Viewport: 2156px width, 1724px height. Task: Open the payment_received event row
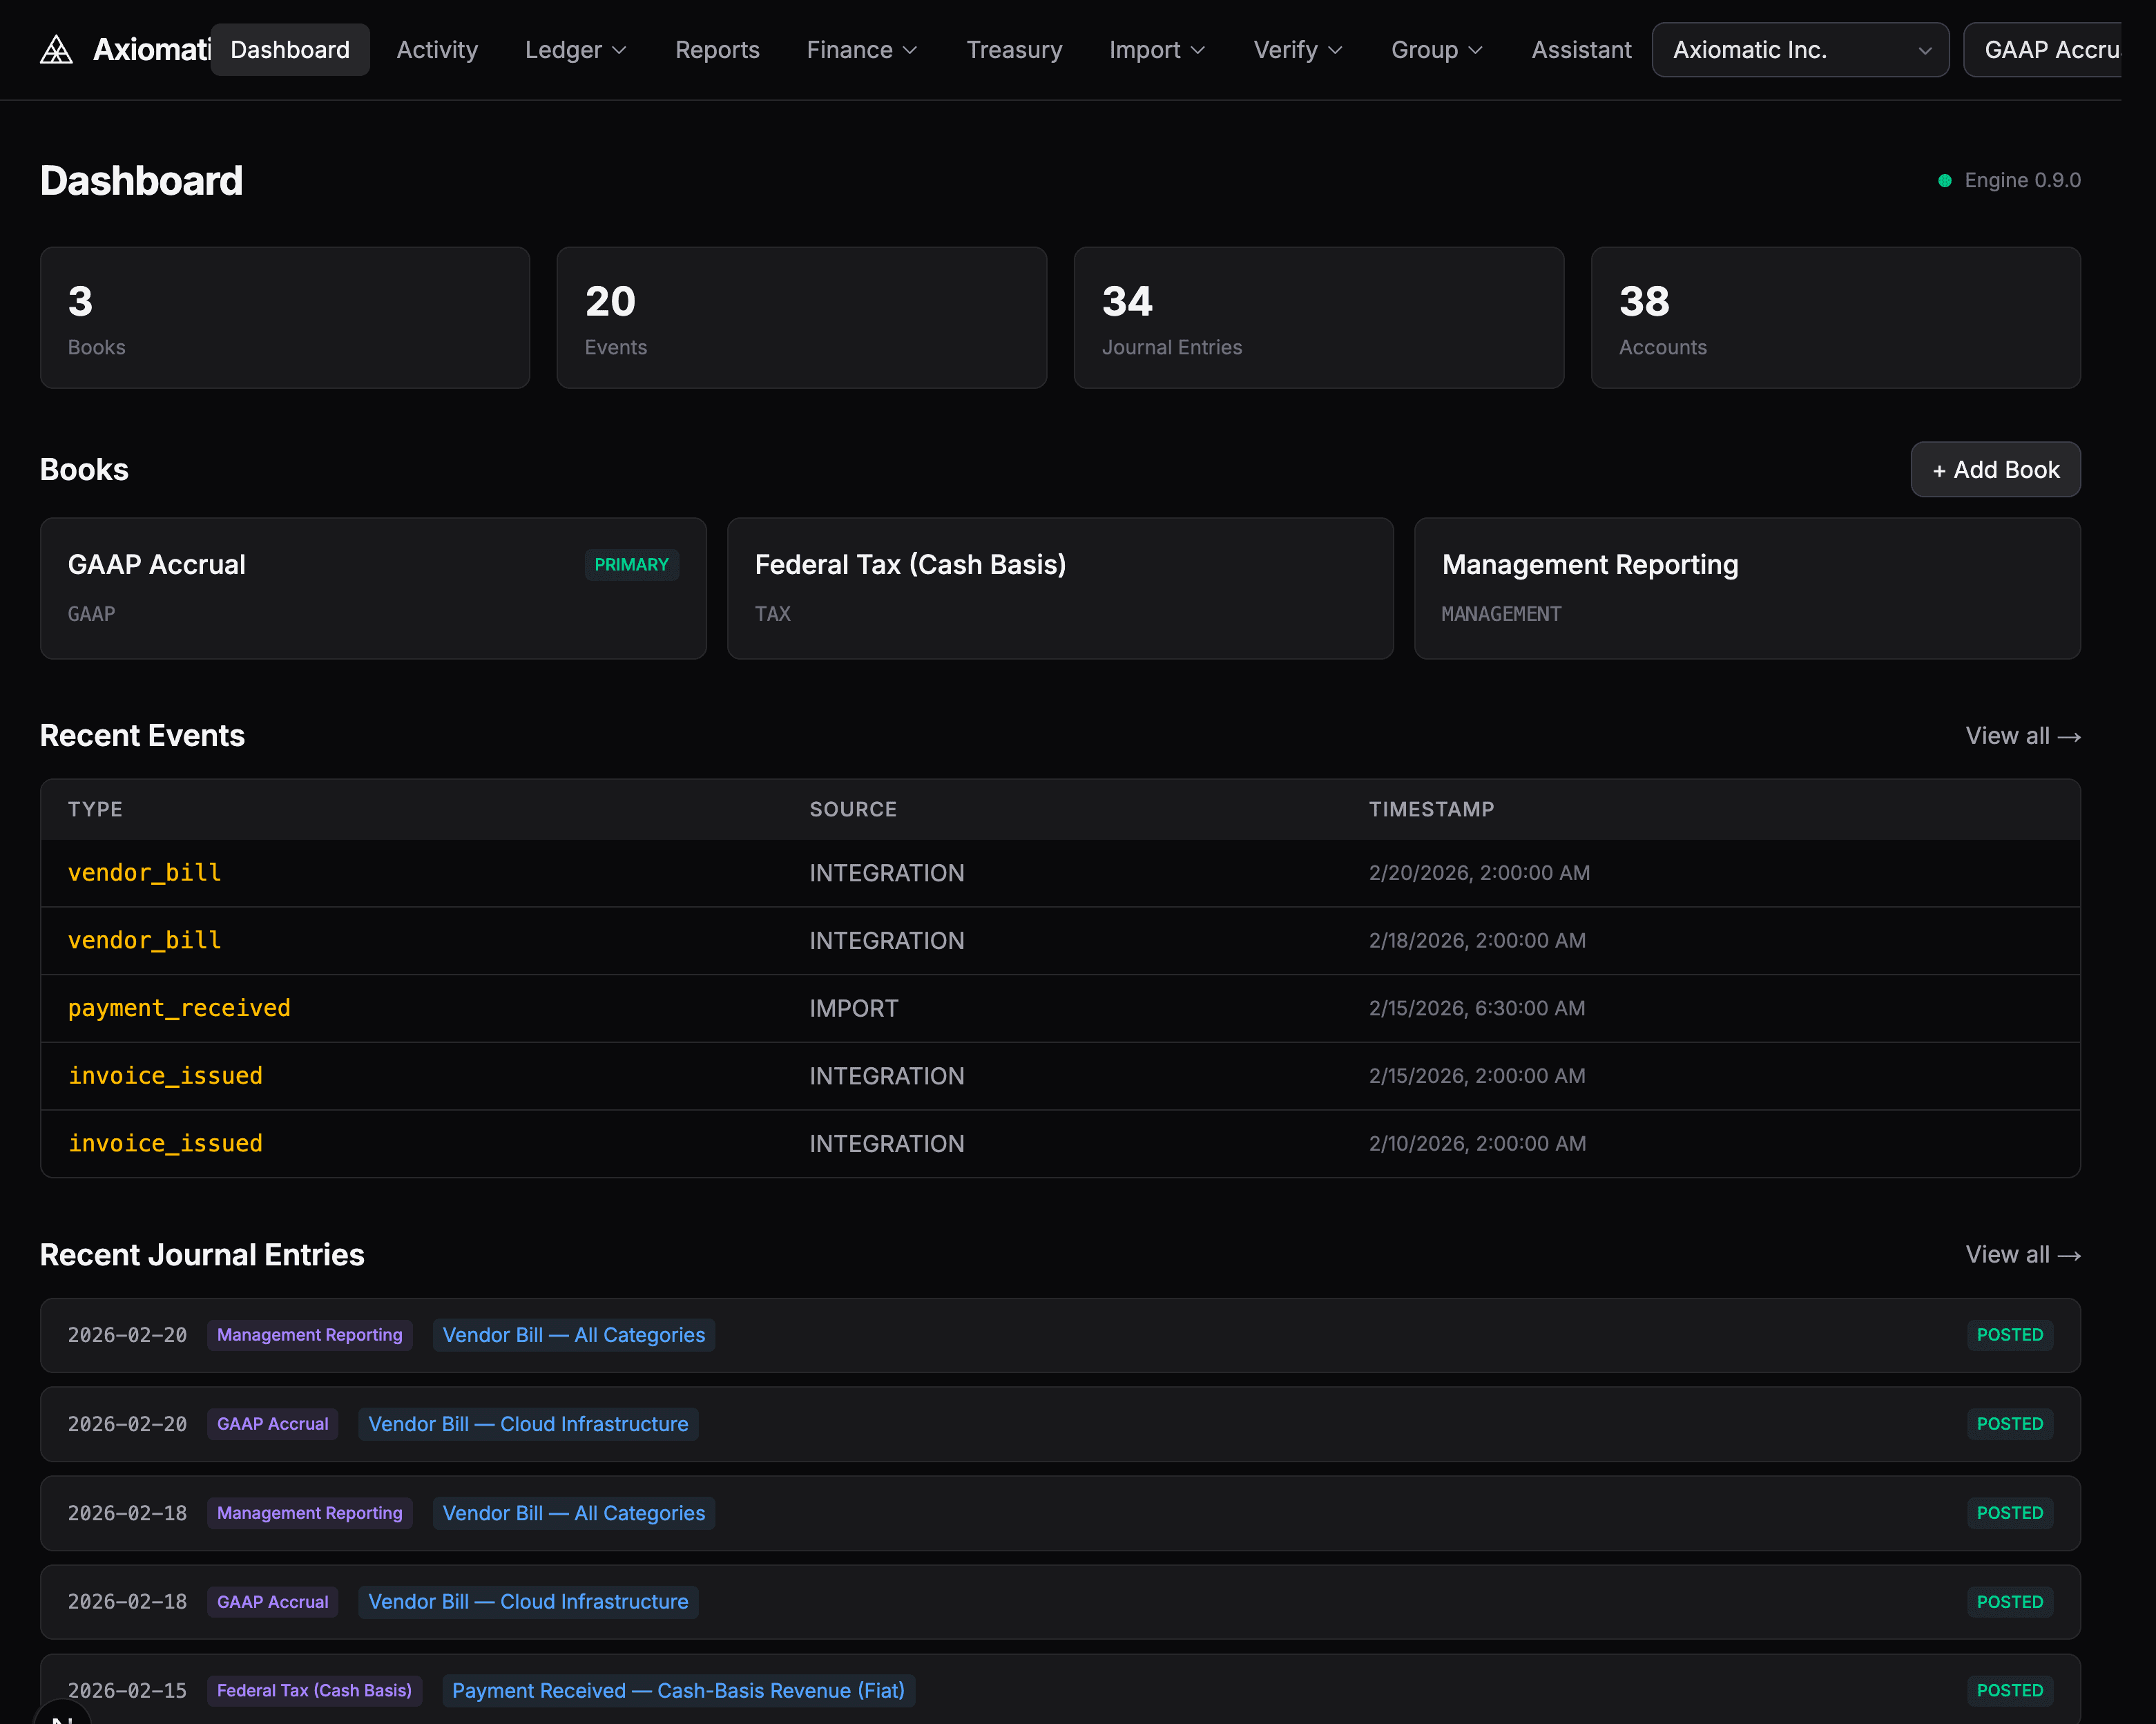[179, 1008]
